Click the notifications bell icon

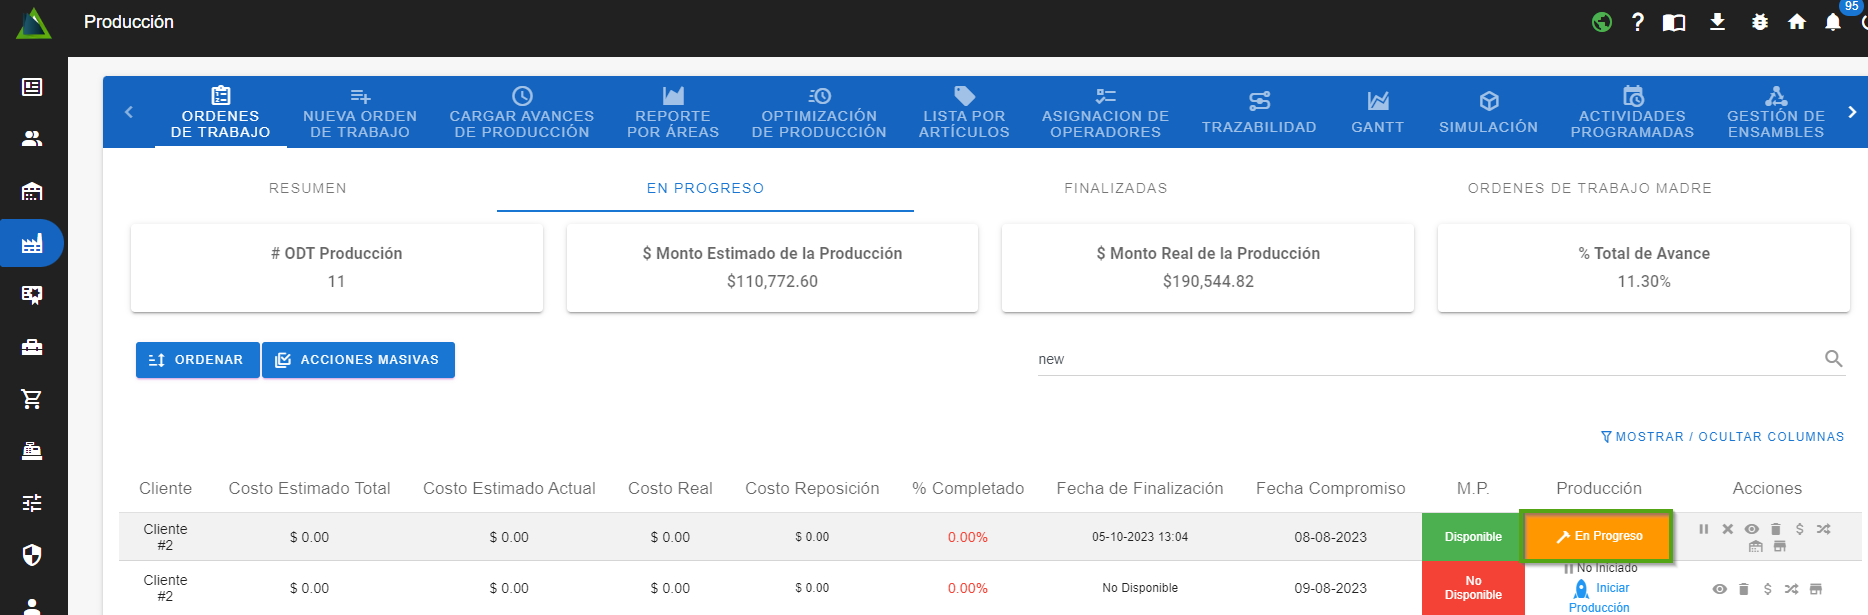[x=1832, y=22]
